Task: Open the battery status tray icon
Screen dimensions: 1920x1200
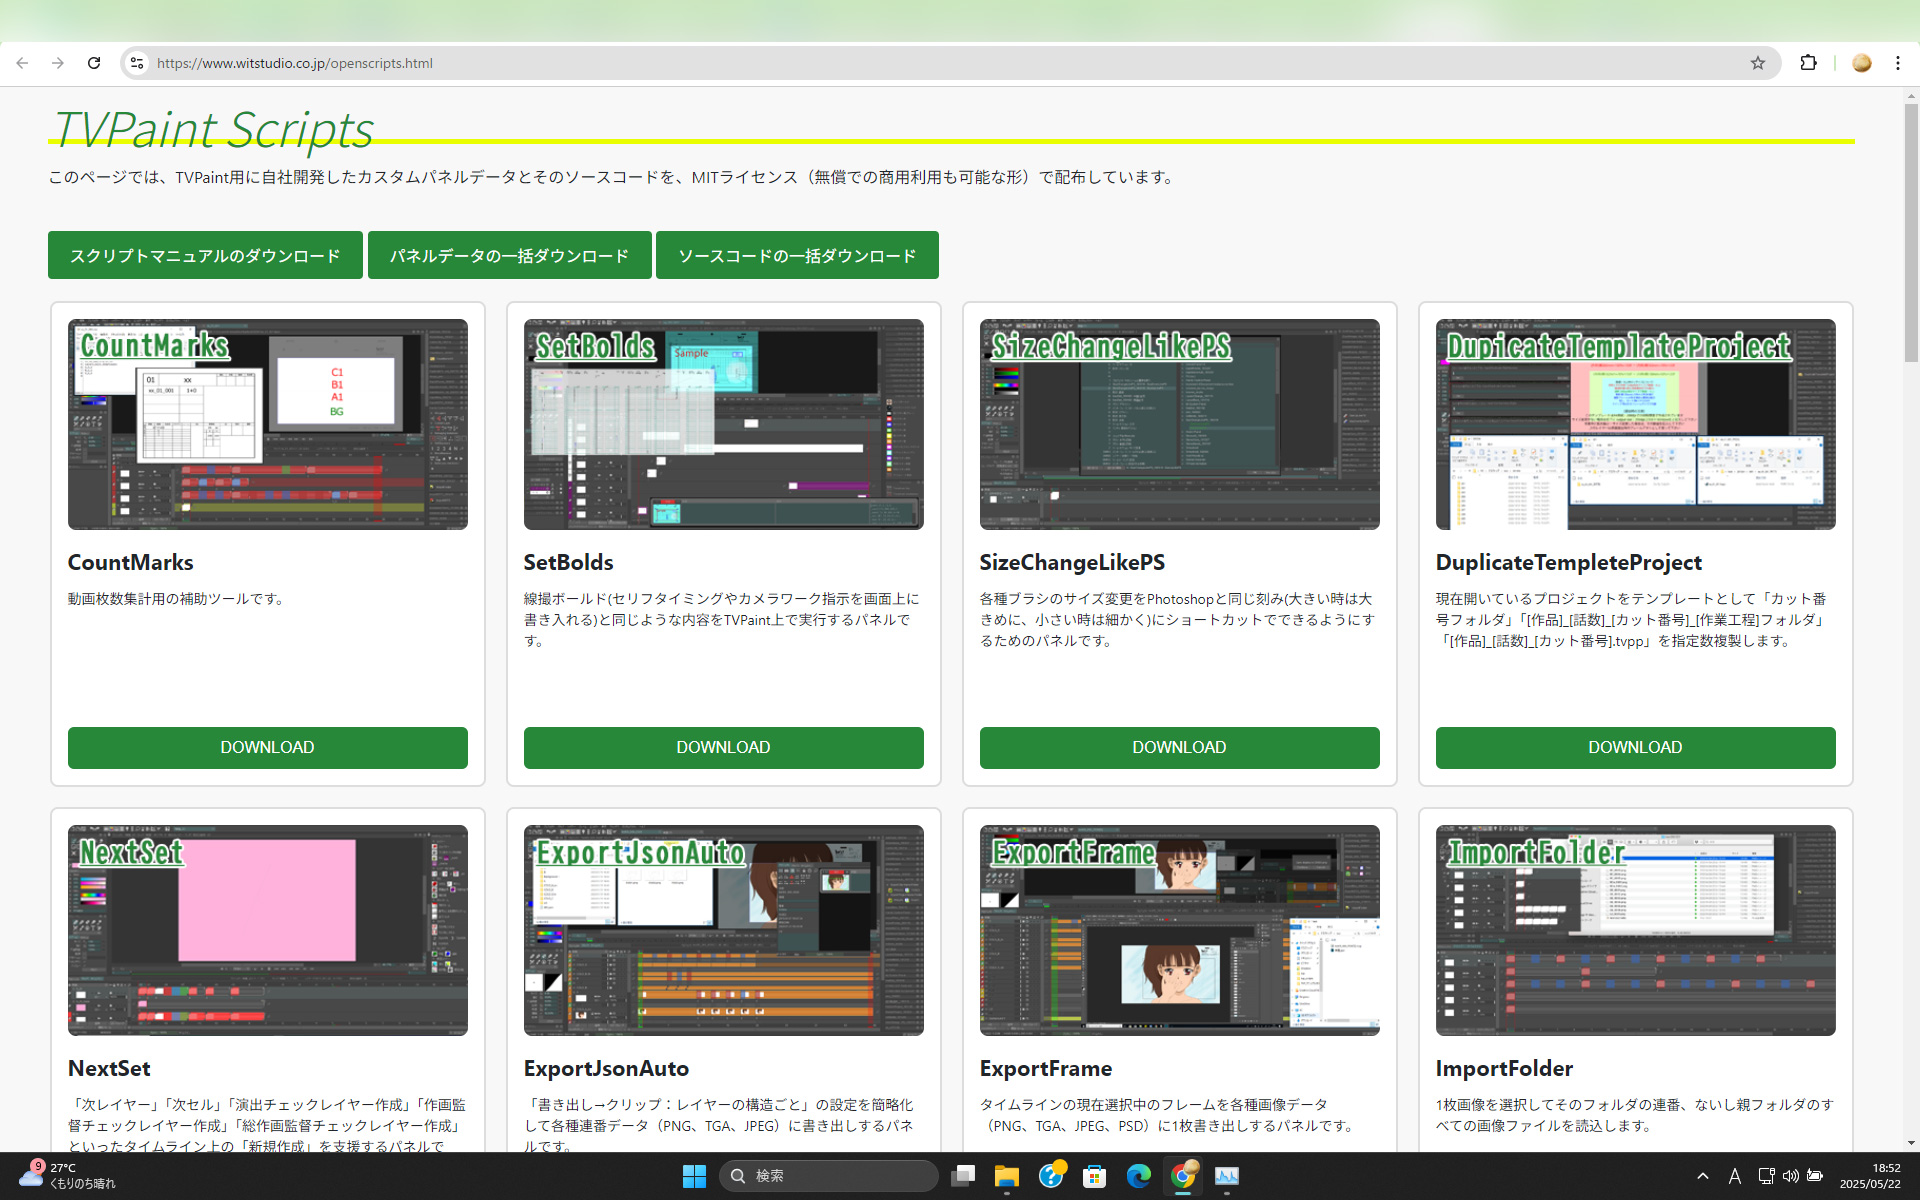Action: coord(1815,1176)
